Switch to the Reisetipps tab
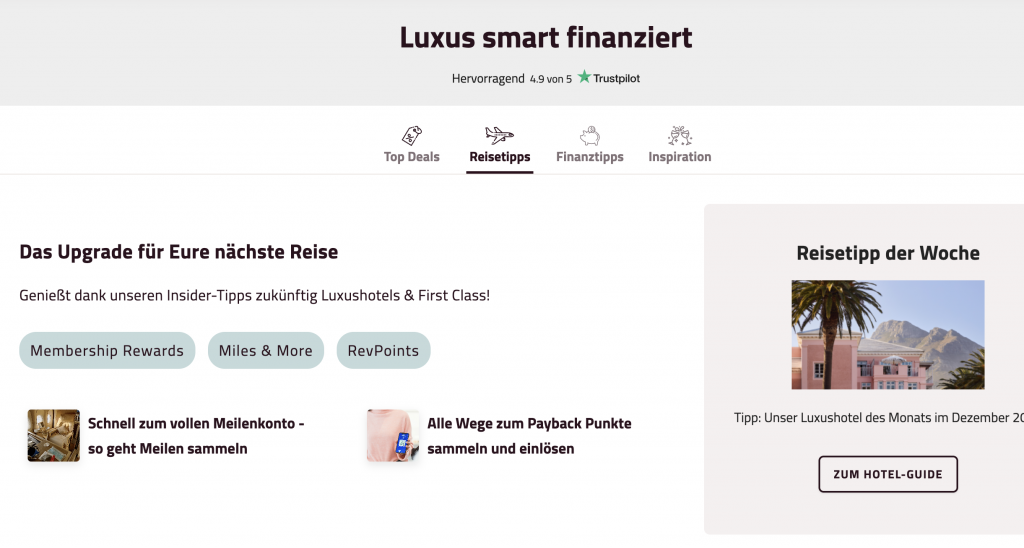The image size is (1024, 548). point(500,157)
